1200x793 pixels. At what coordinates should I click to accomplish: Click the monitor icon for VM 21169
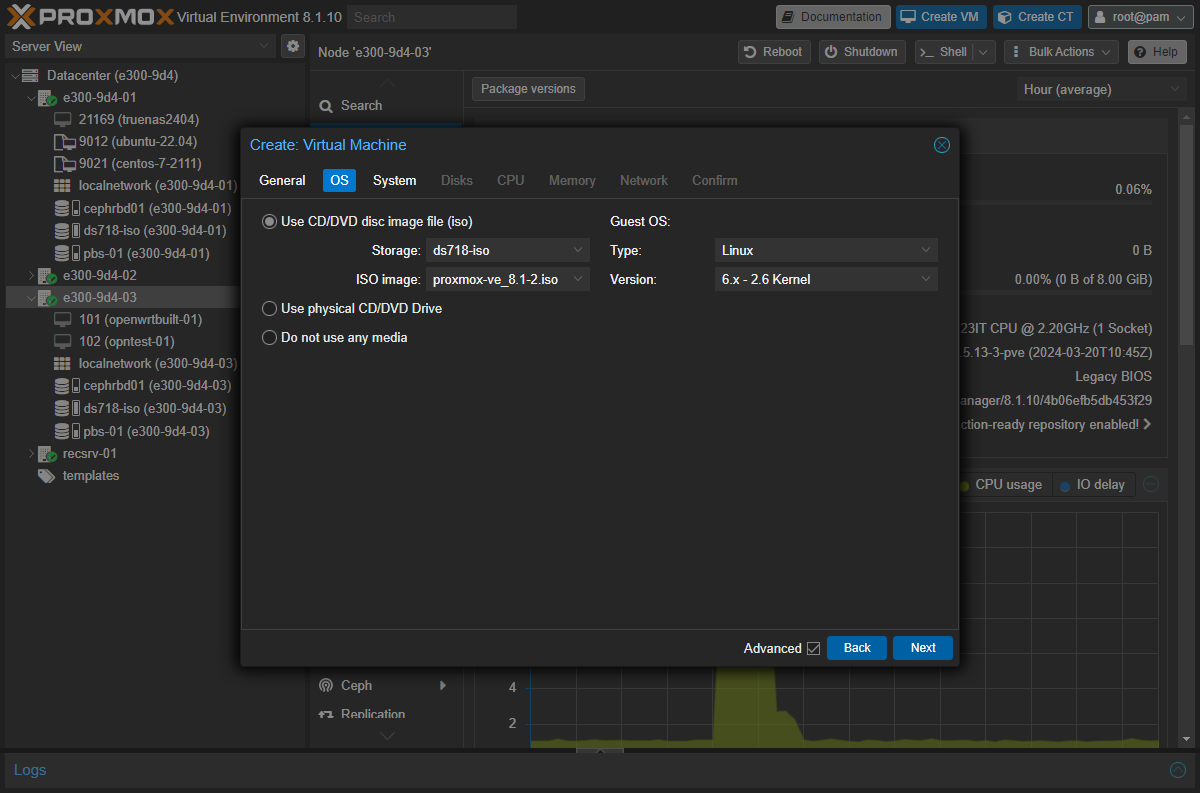pos(63,120)
